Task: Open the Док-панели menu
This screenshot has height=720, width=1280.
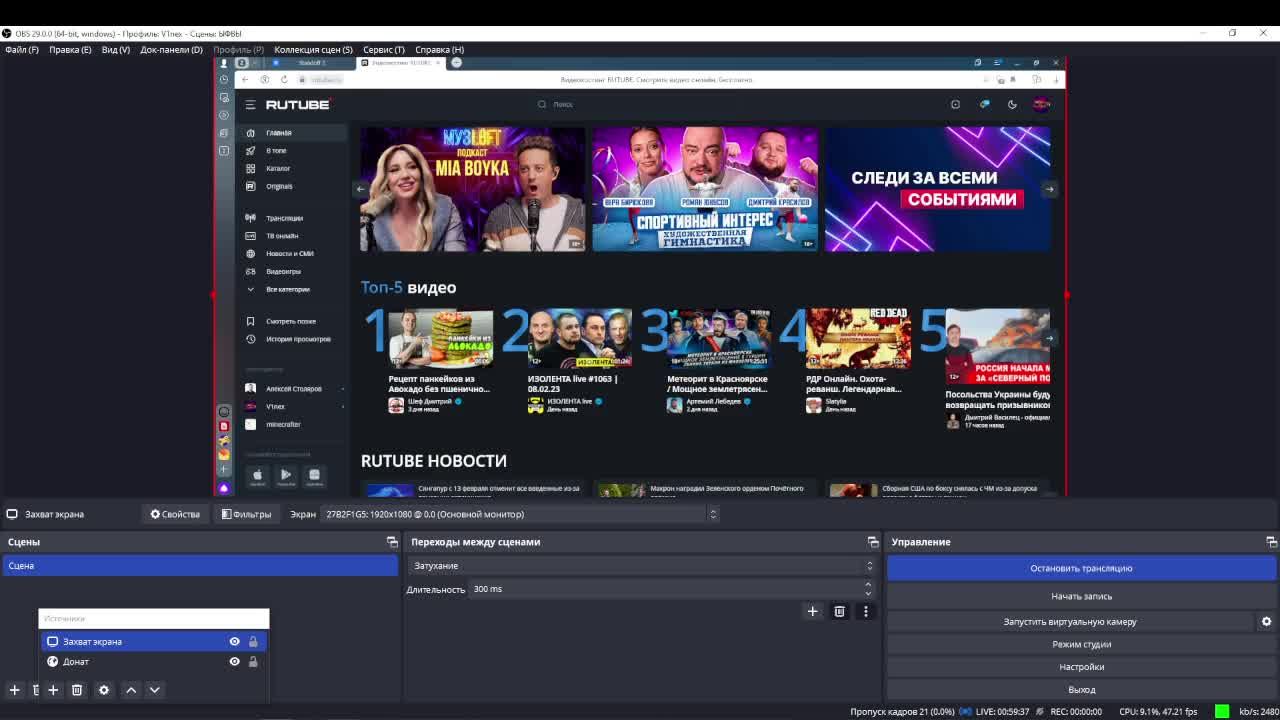Action: pos(171,49)
